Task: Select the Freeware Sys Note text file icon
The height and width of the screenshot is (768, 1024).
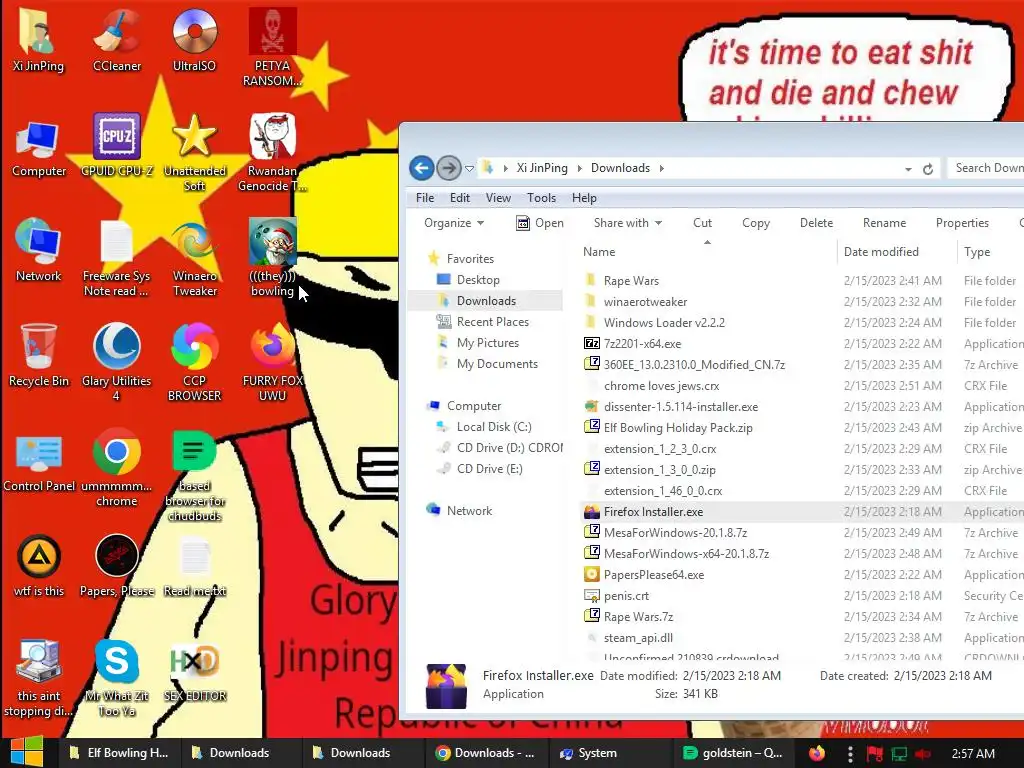Action: click(x=116, y=259)
